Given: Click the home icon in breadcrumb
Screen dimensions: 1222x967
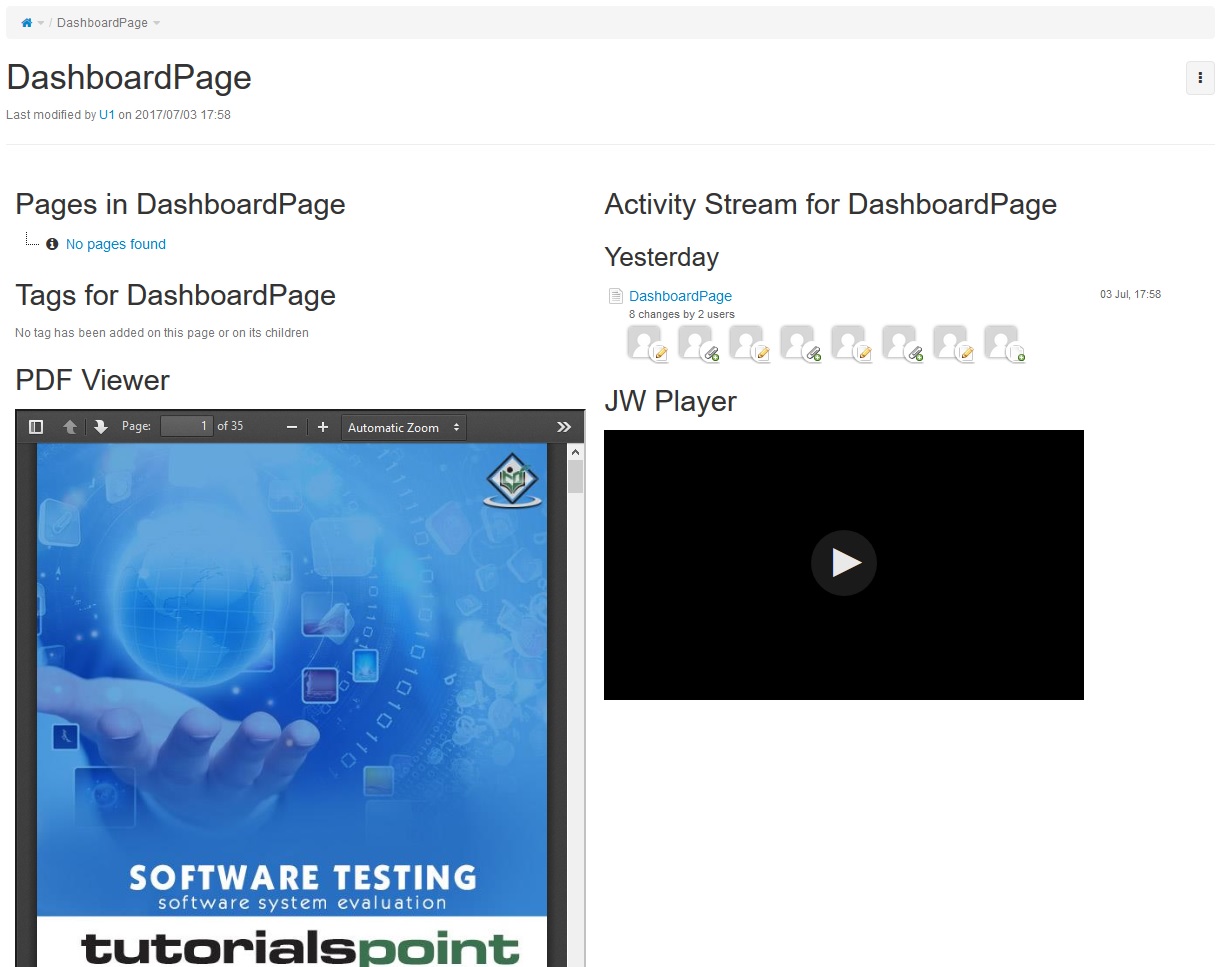Looking at the screenshot, I should point(26,23).
